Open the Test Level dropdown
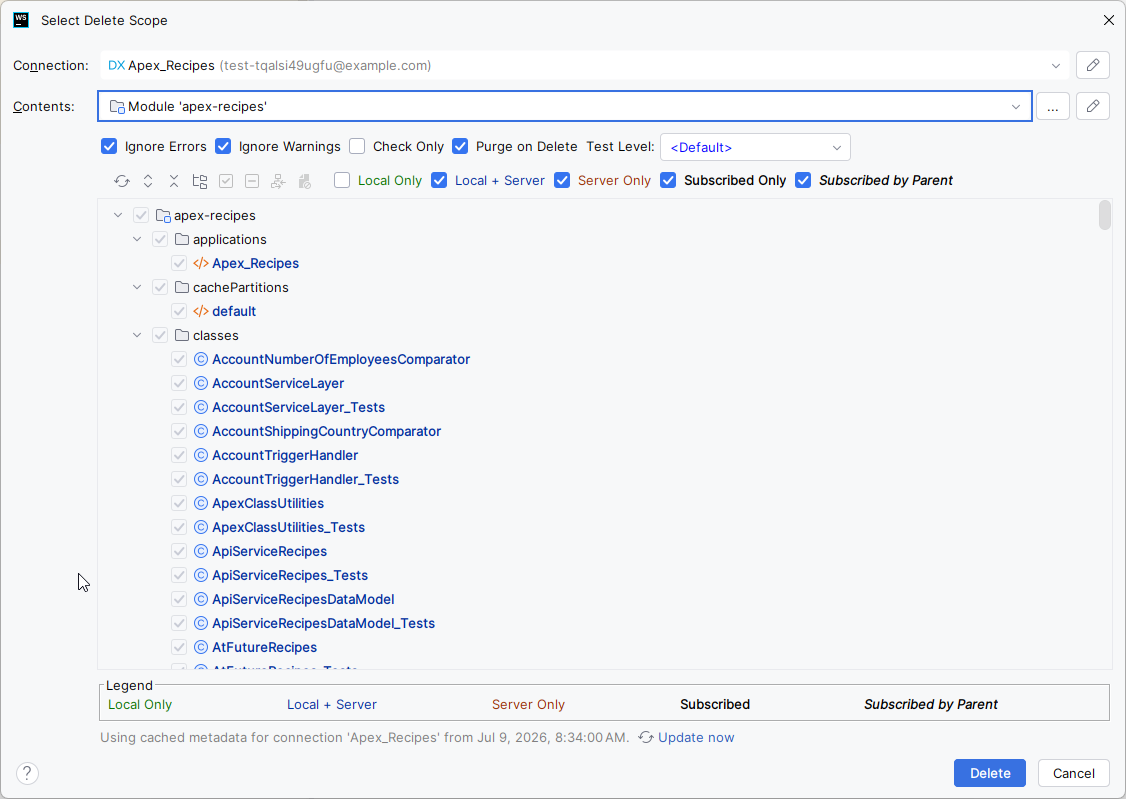 coord(755,147)
